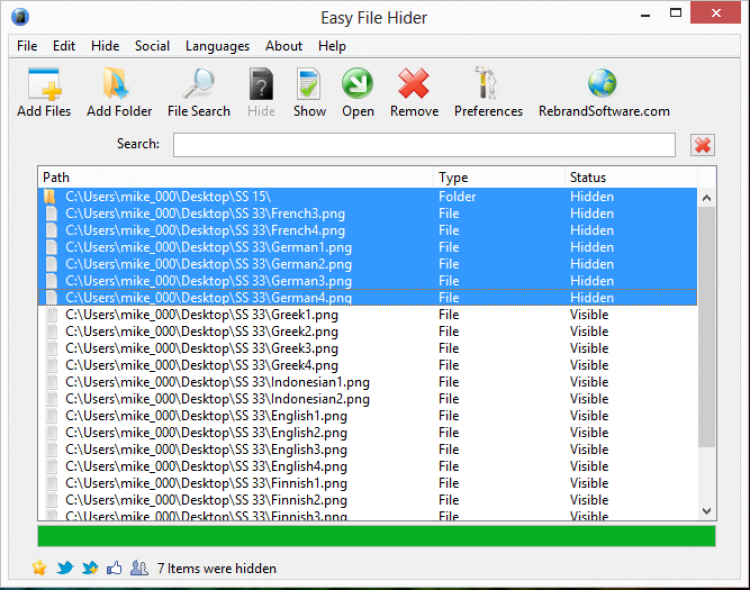Screen dimensions: 750x590
Task: Click the thumbs-up like icon
Action: [114, 568]
